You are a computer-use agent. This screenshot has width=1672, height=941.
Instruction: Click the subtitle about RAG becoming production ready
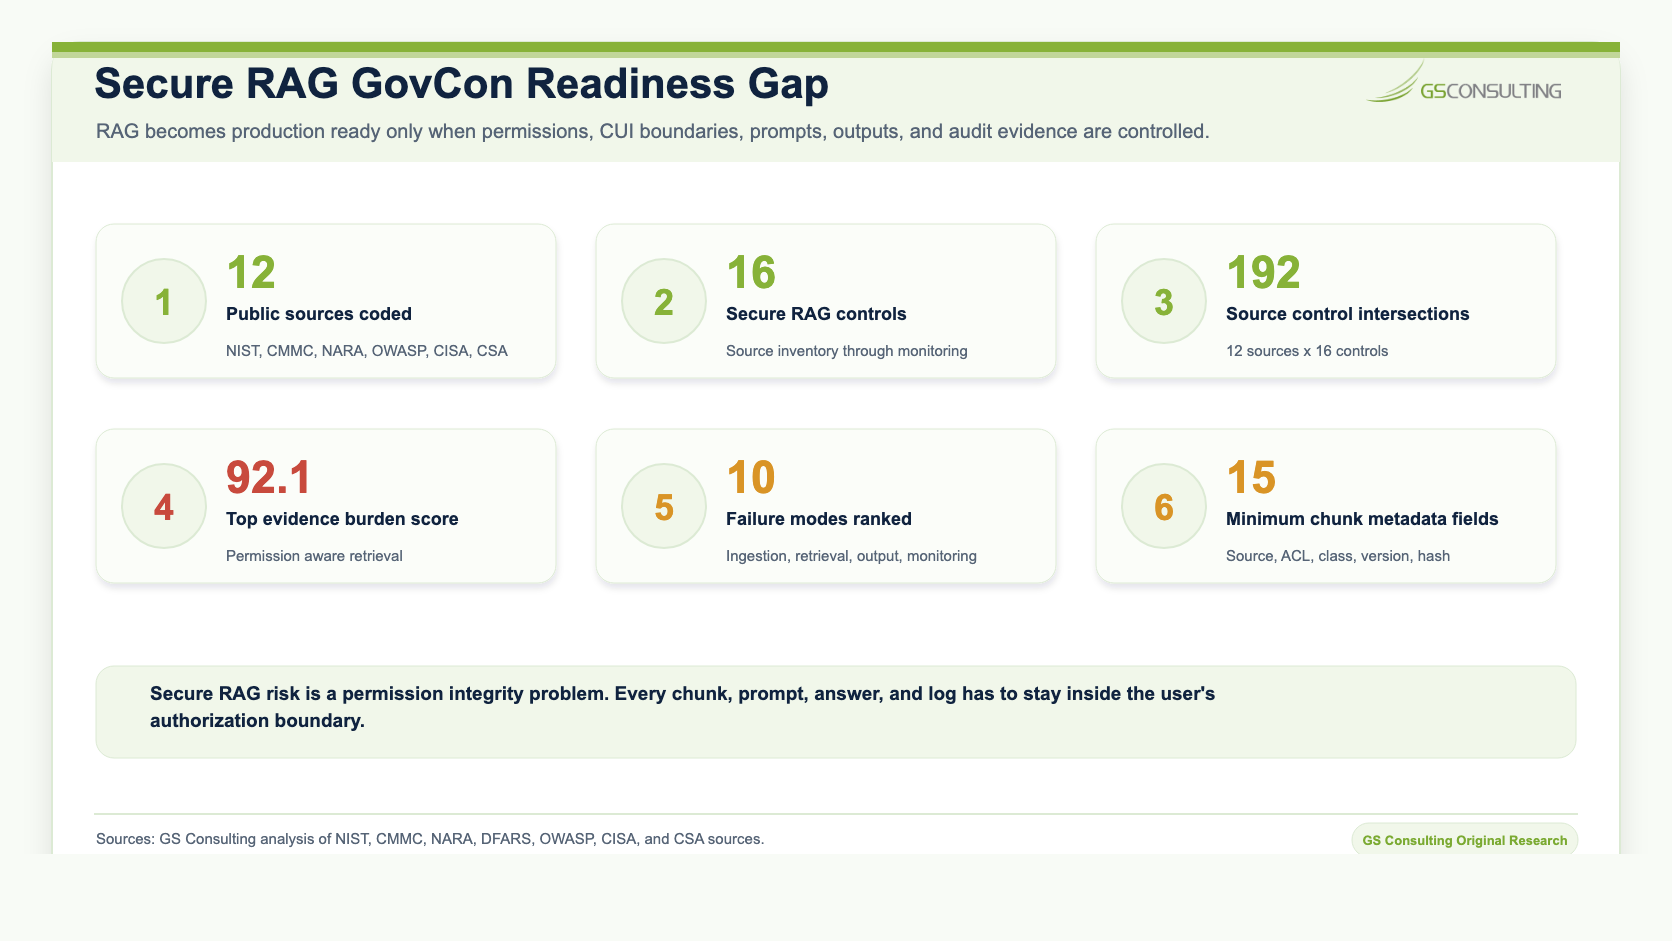click(653, 131)
